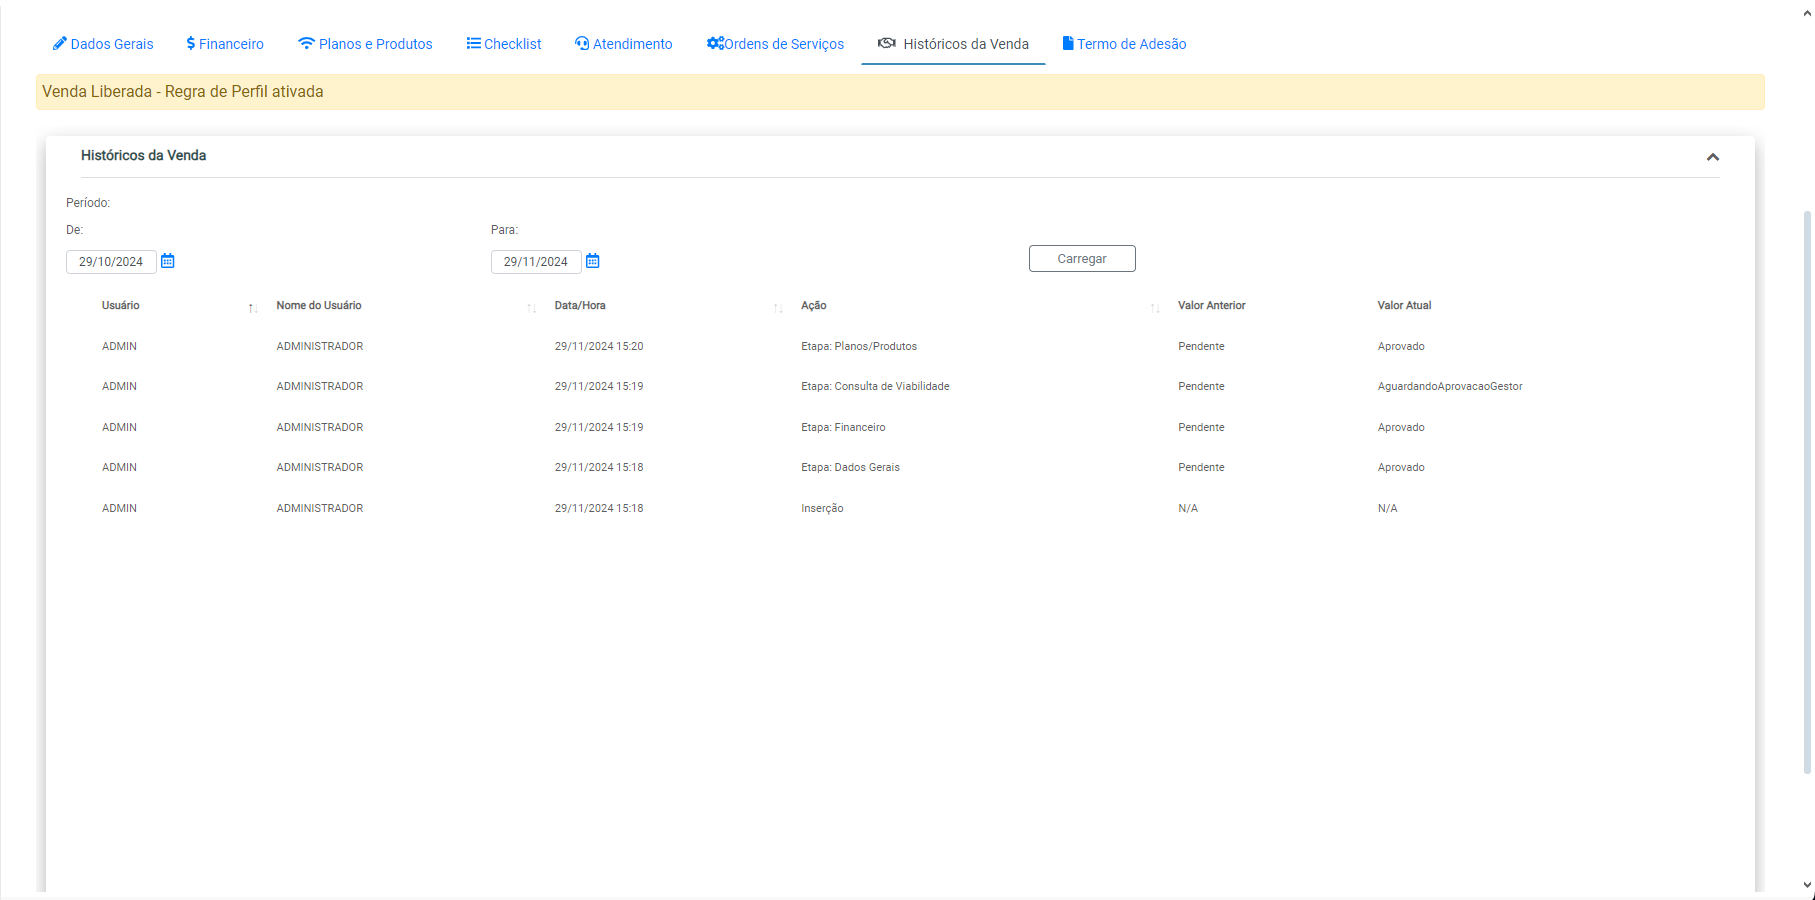Collapse the Históricos da Venda panel

pyautogui.click(x=1712, y=157)
